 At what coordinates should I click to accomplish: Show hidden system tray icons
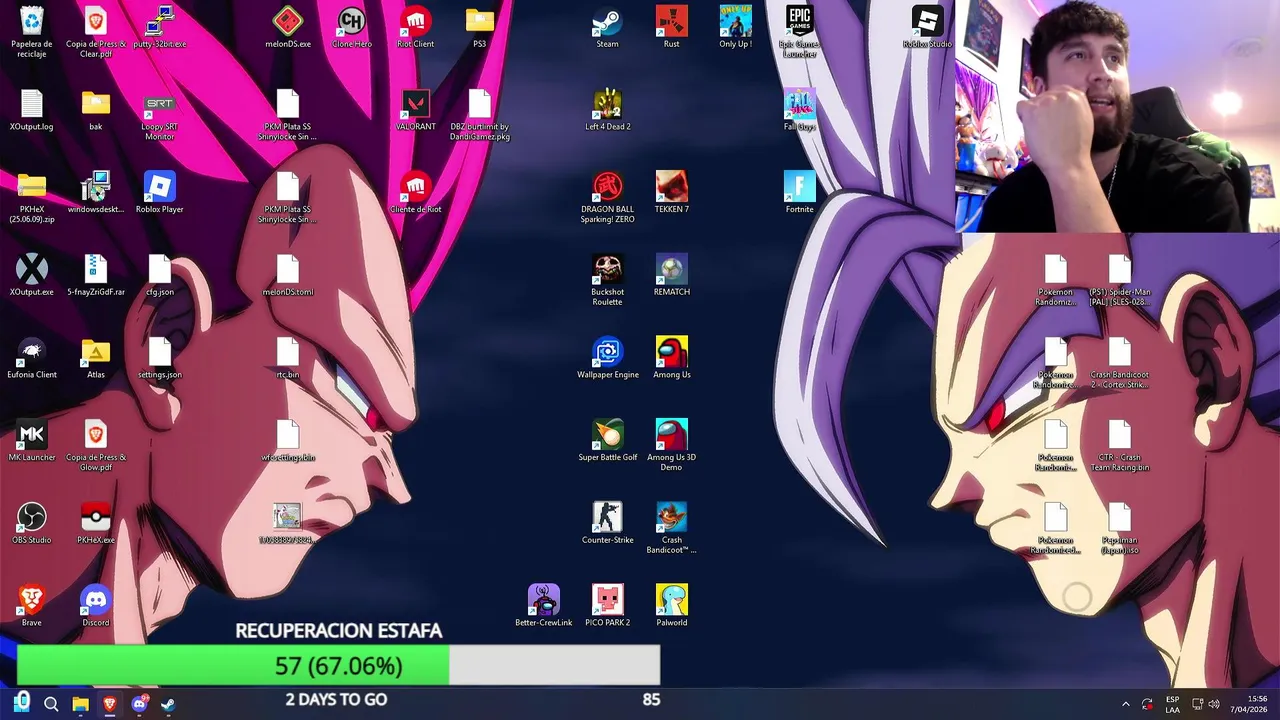pos(1126,704)
